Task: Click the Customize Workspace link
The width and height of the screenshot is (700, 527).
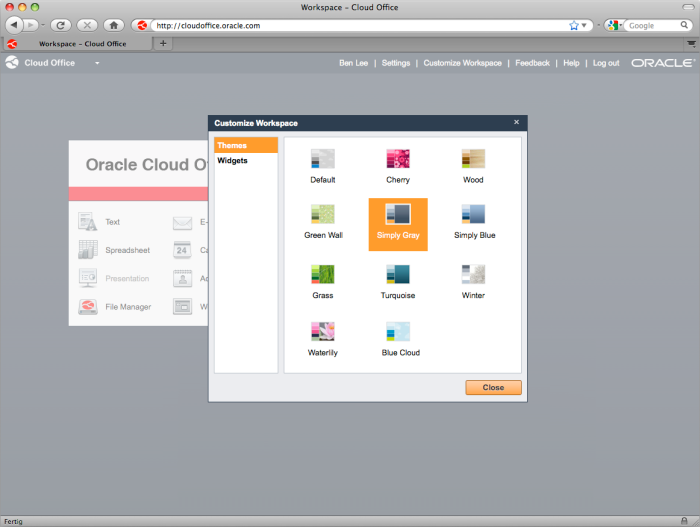Action: point(462,63)
